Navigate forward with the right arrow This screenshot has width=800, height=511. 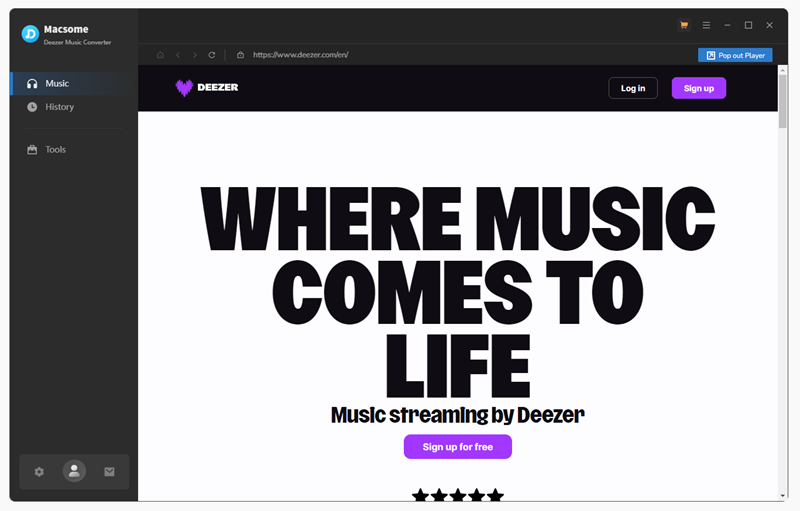194,55
